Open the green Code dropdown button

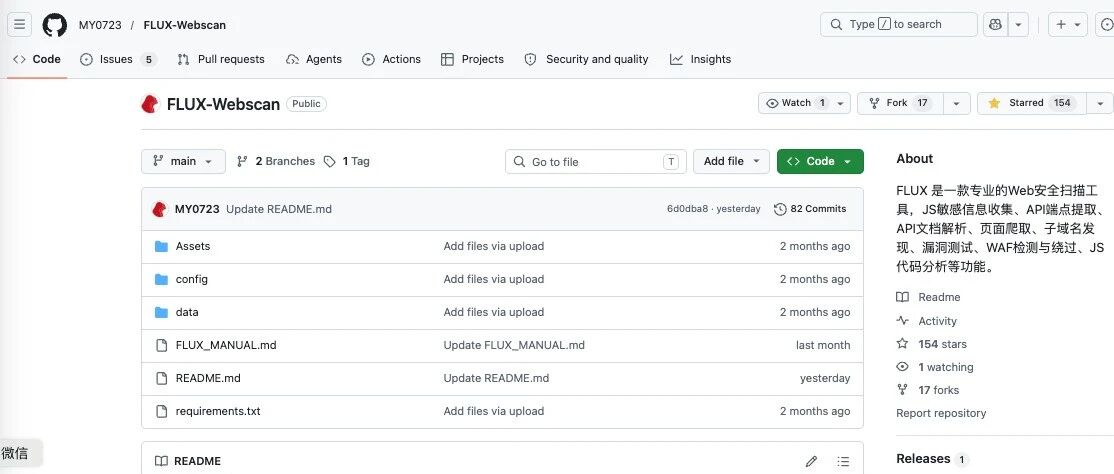(821, 161)
